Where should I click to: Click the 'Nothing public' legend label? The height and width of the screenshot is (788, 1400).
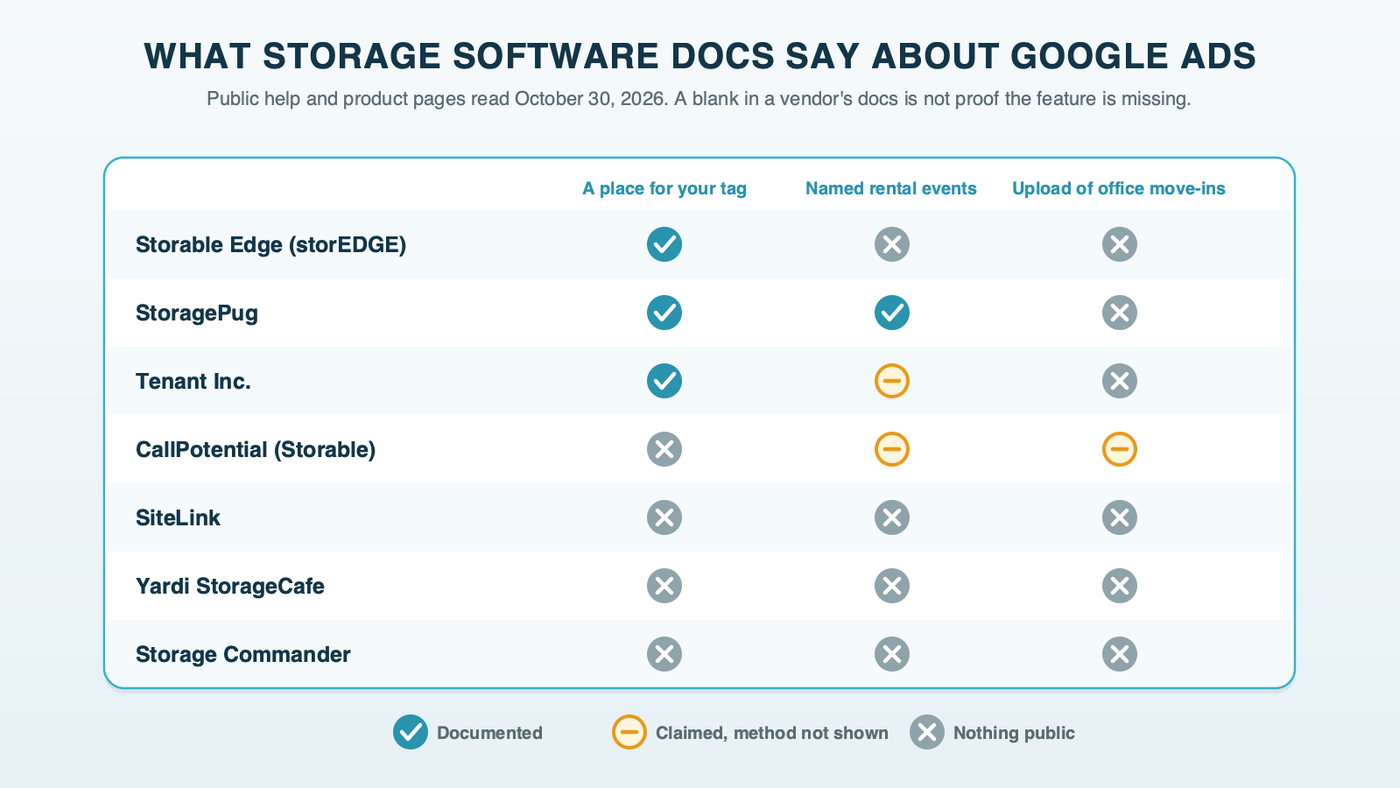coord(1014,733)
